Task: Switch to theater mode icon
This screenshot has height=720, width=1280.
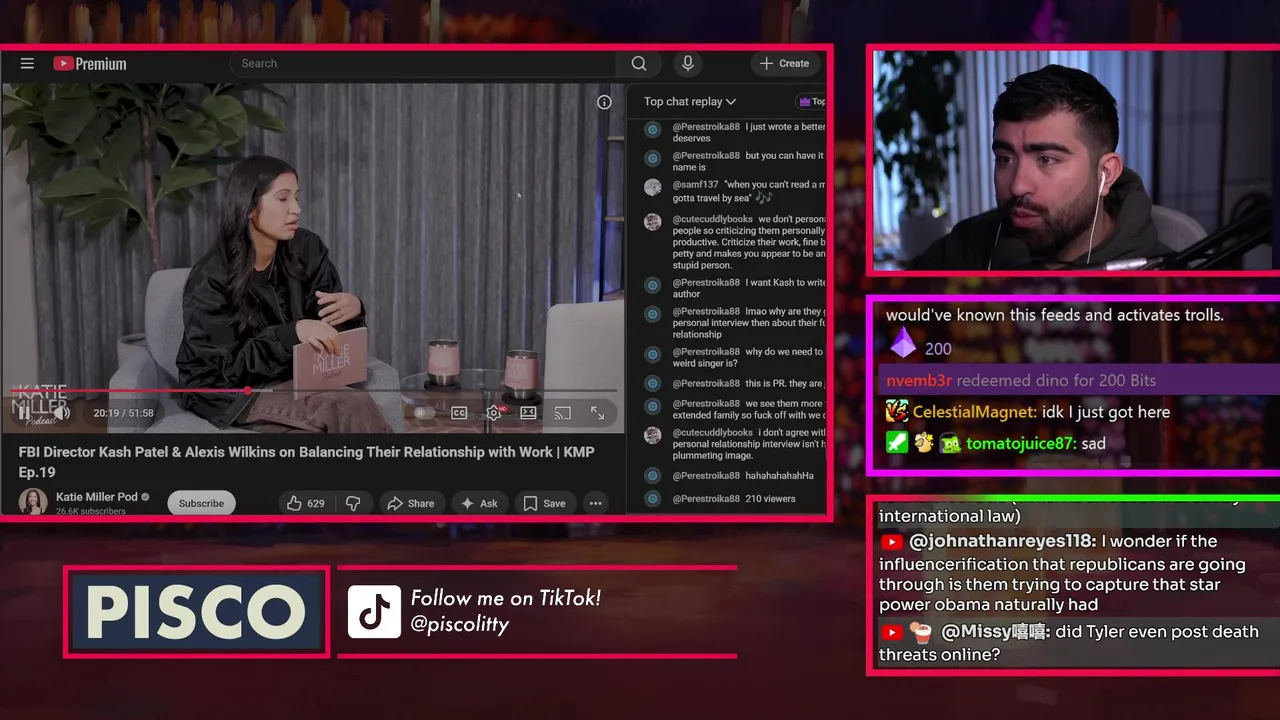Action: (x=528, y=412)
